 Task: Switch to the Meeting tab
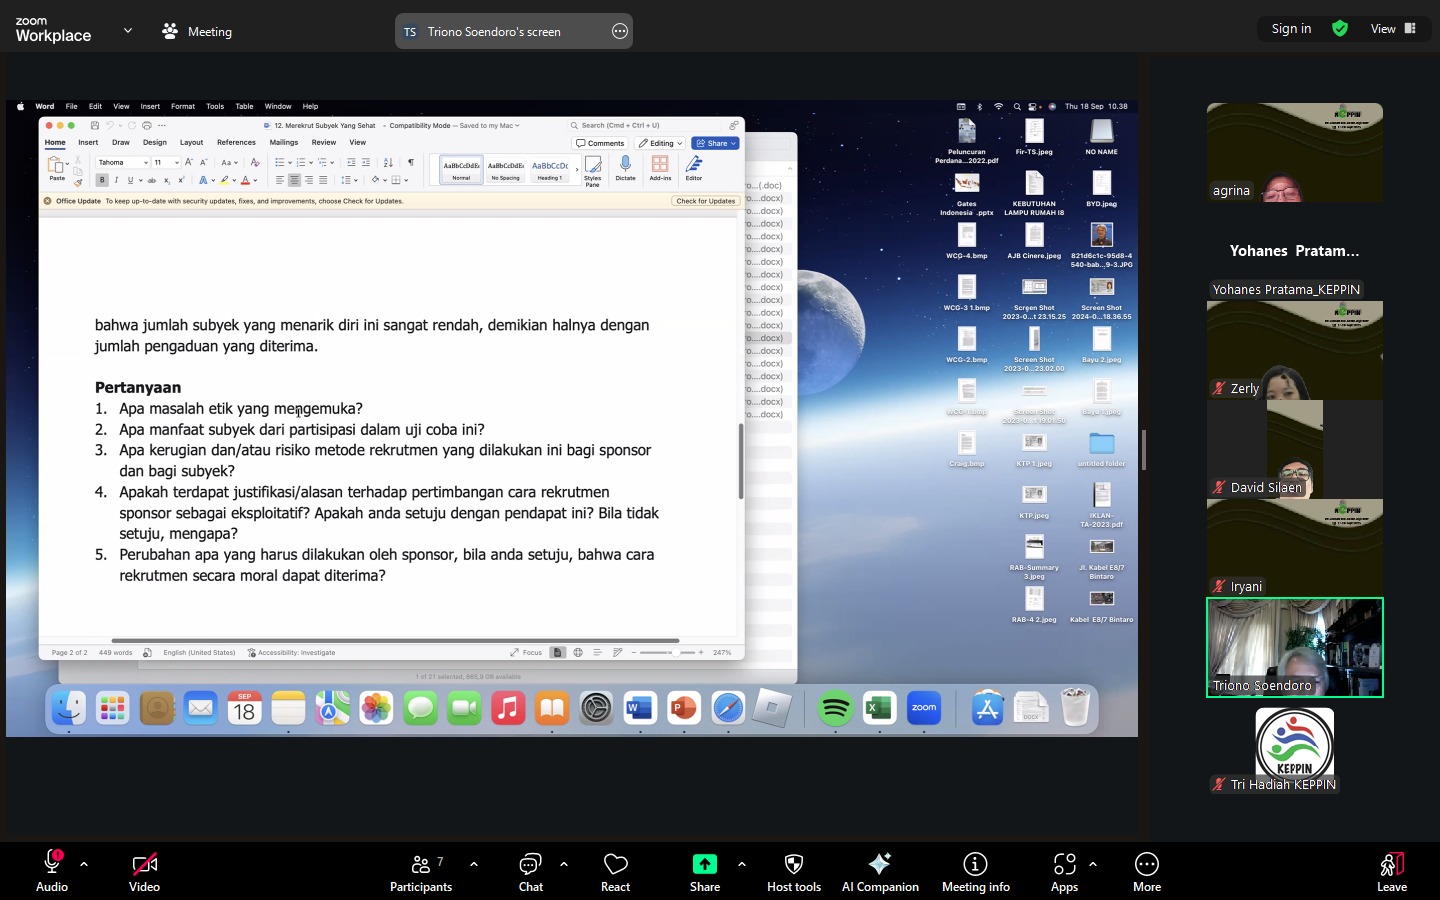click(197, 32)
